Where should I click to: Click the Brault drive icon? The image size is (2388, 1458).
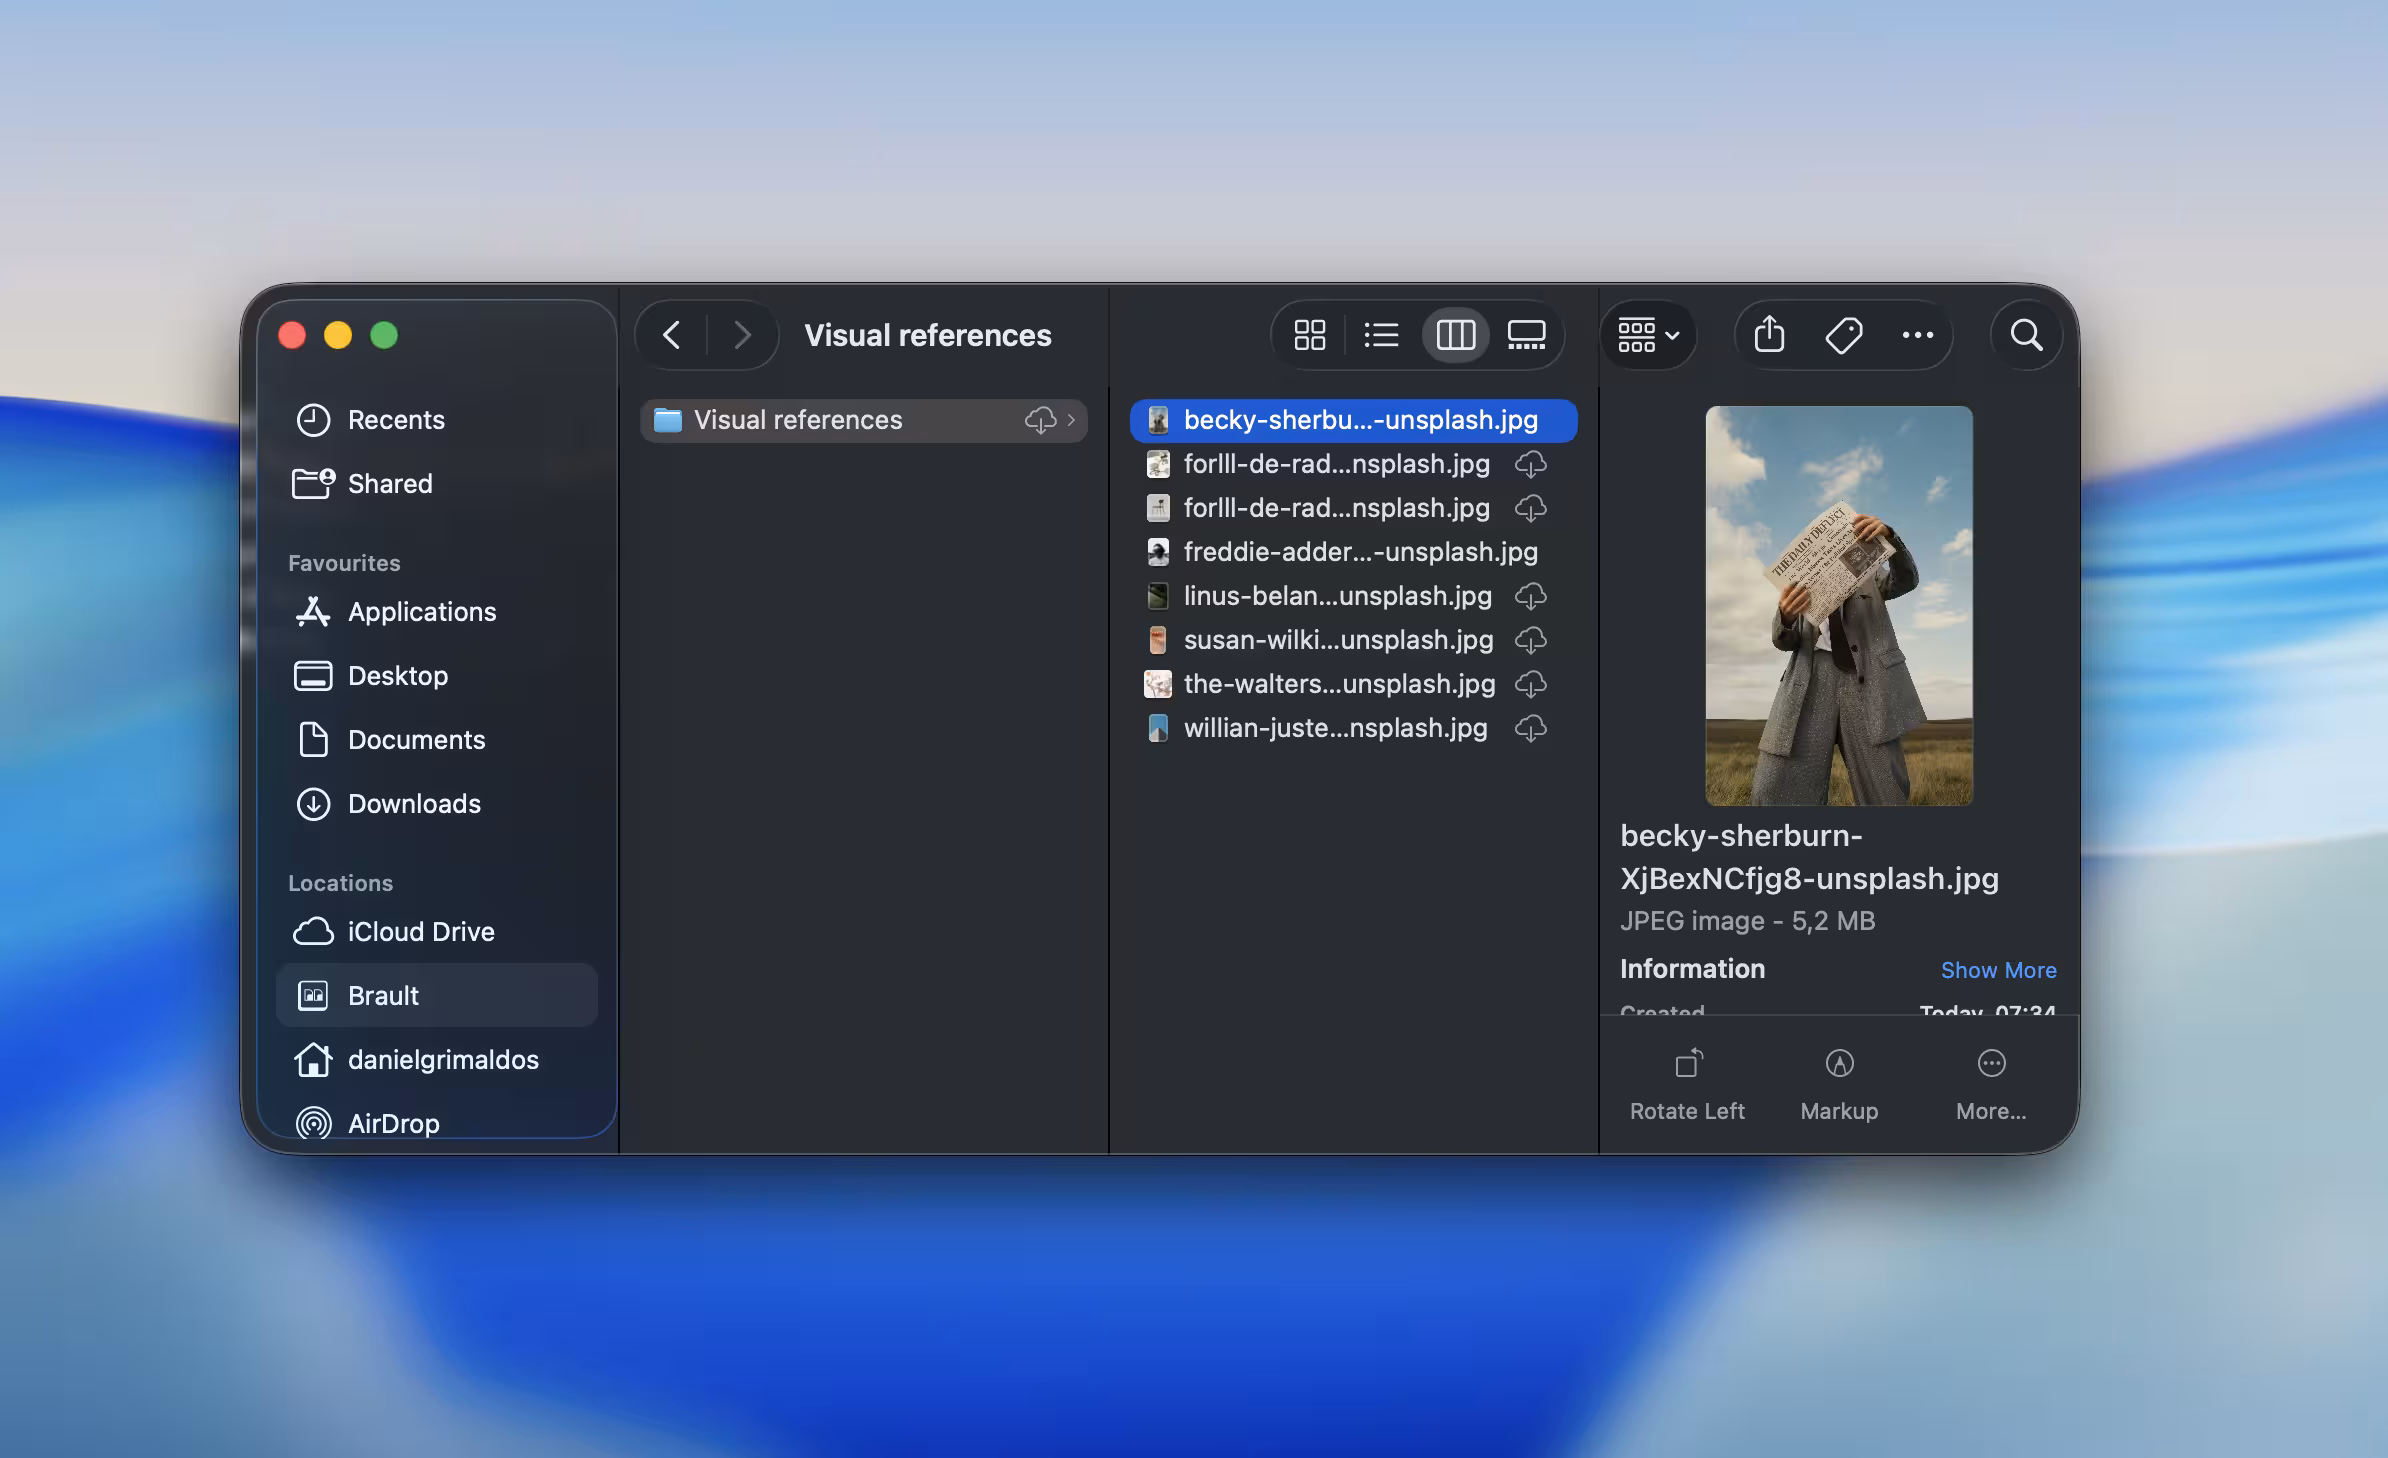coord(313,996)
